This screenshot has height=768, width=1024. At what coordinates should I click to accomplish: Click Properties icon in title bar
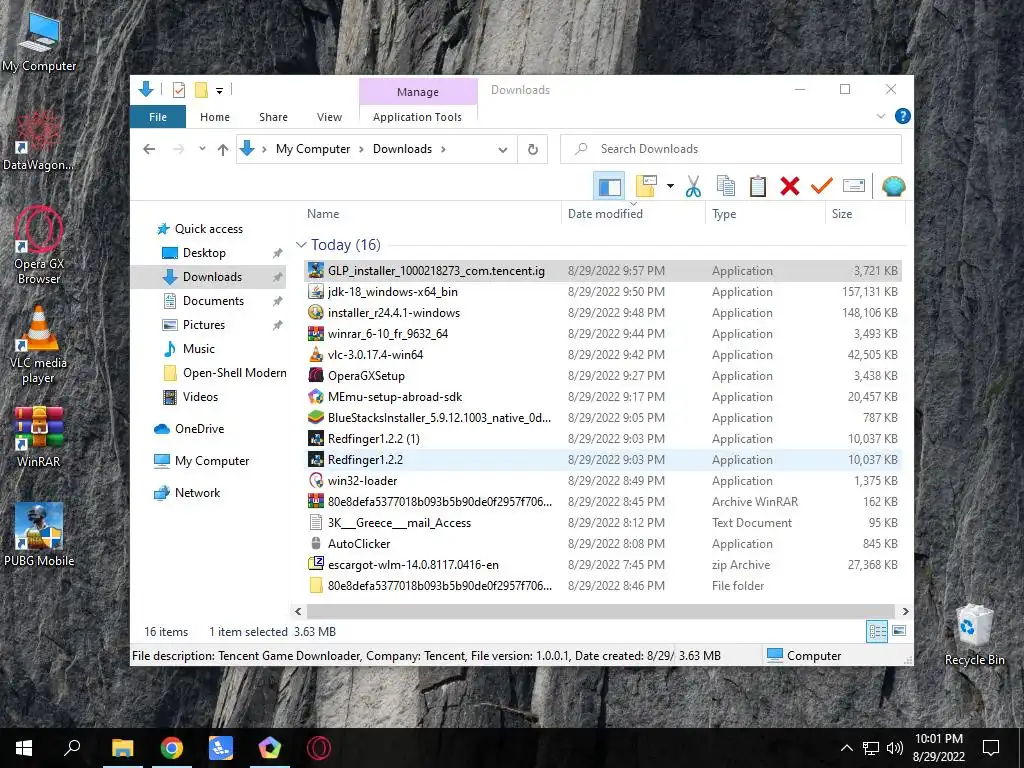pos(178,90)
